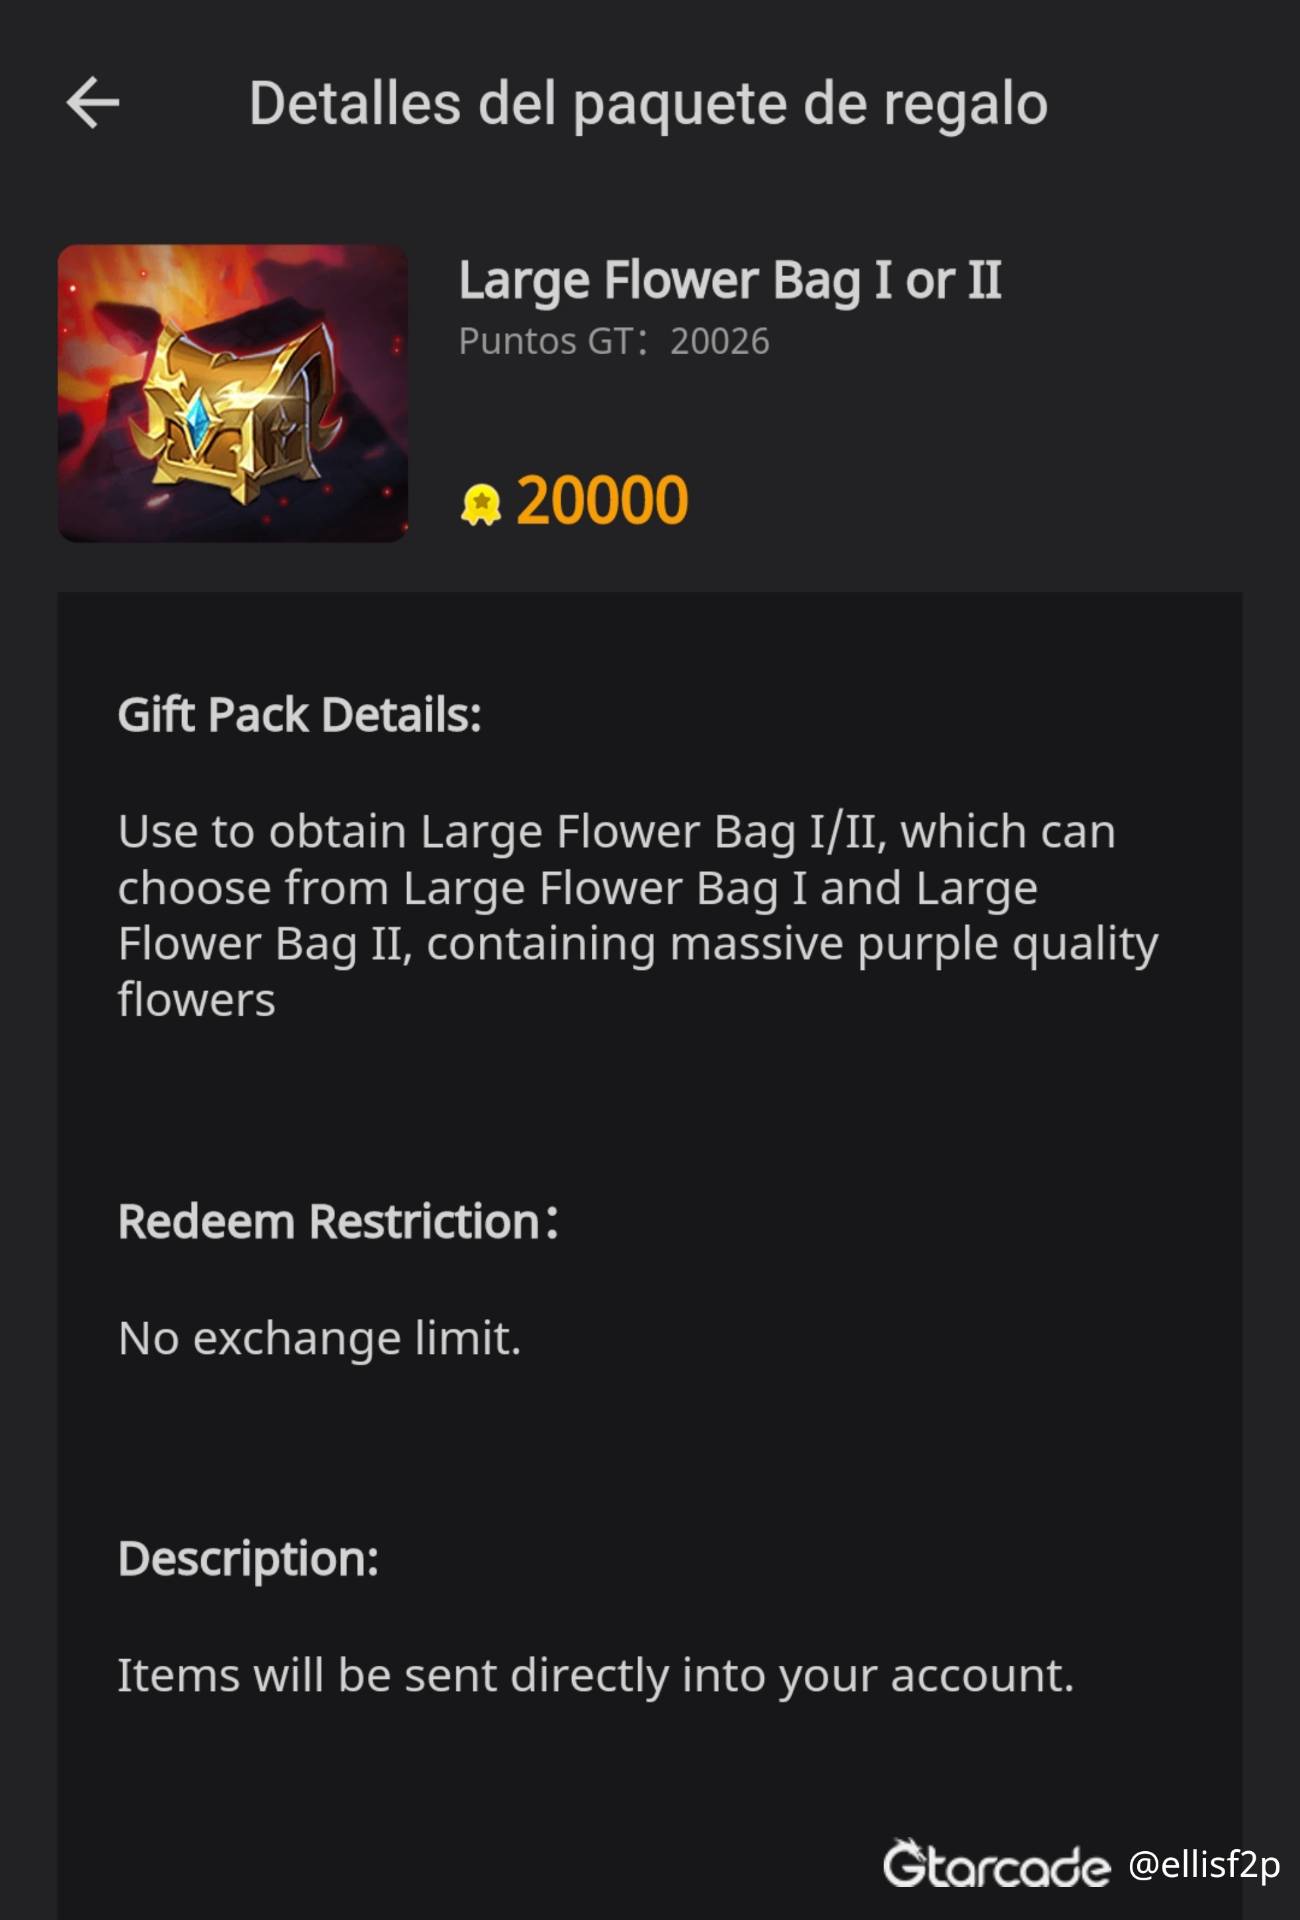Image resolution: width=1300 pixels, height=1920 pixels.
Task: Click the "Description:" heading
Action: (x=248, y=1559)
